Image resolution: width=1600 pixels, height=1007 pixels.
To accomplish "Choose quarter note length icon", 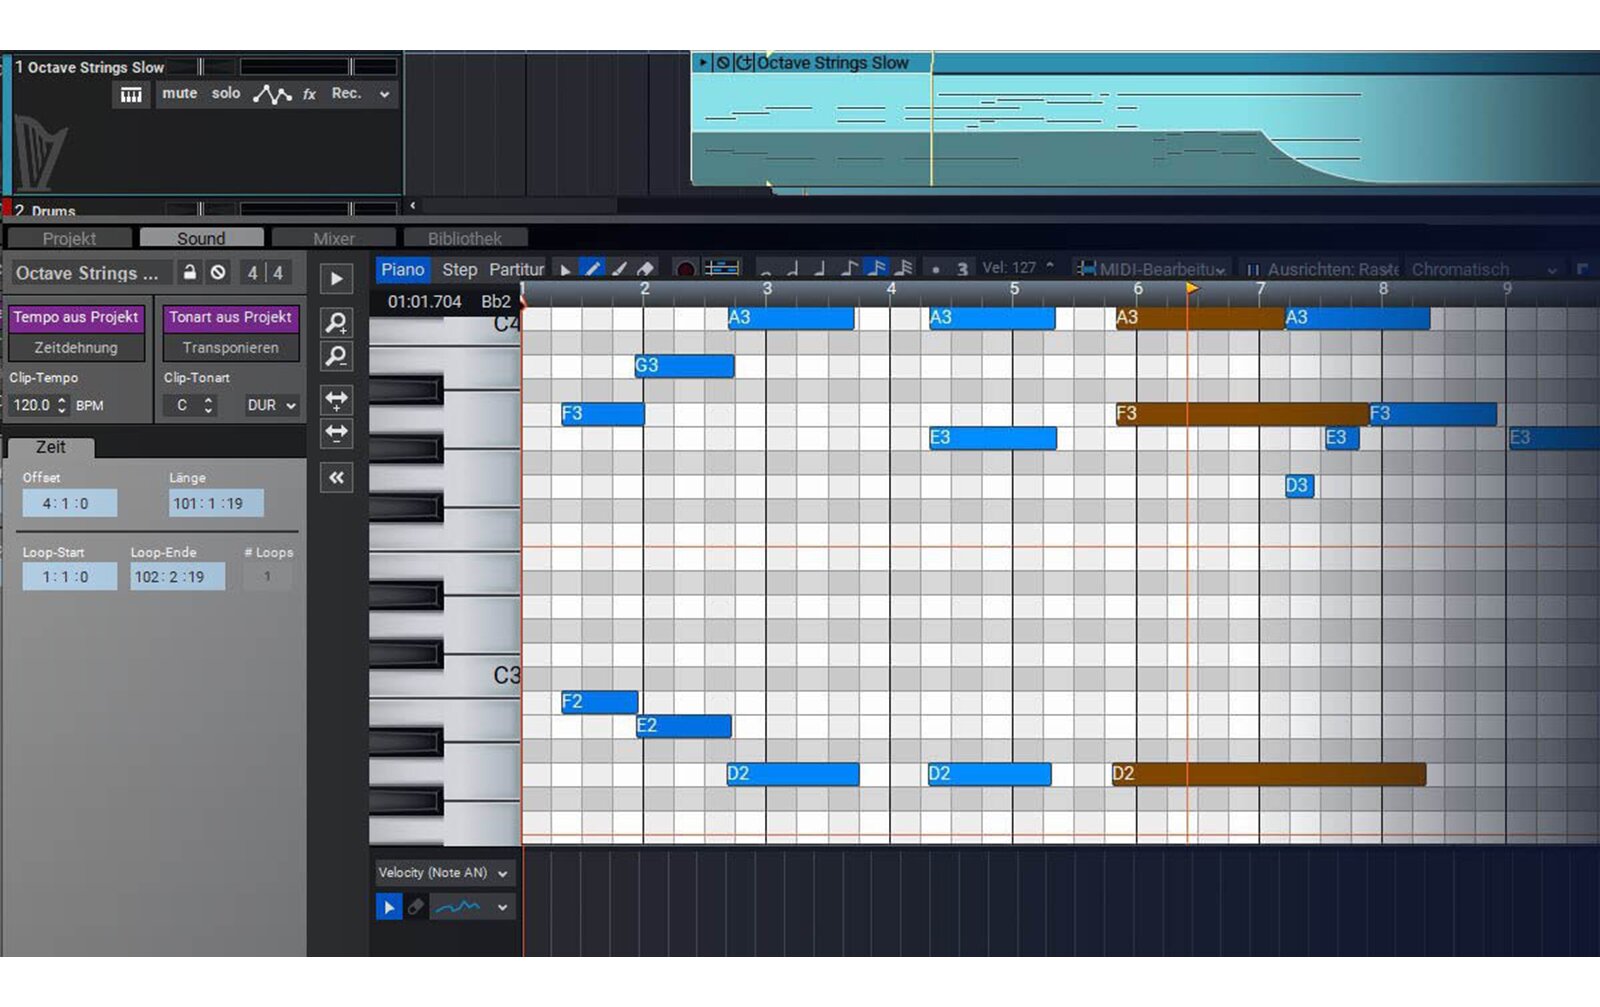I will coord(820,269).
